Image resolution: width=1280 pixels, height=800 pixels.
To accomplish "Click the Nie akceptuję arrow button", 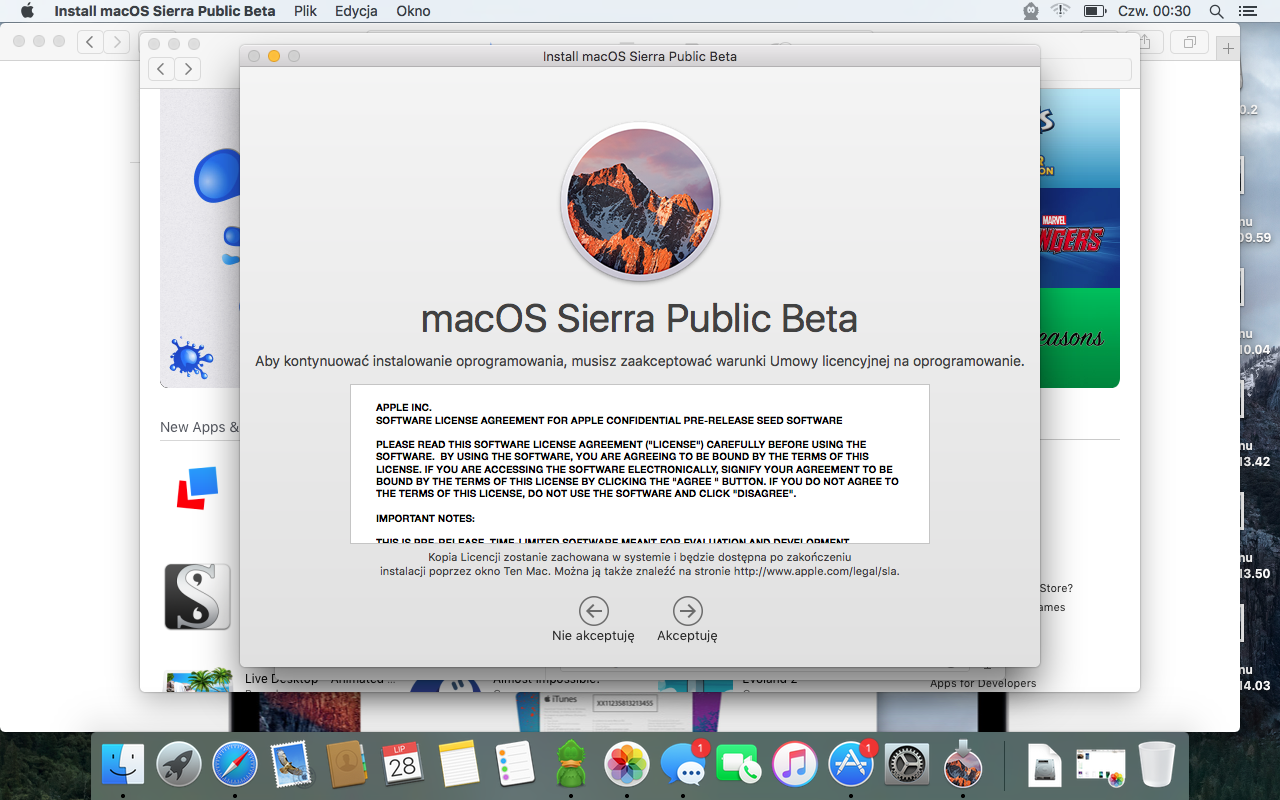I will pos(593,610).
